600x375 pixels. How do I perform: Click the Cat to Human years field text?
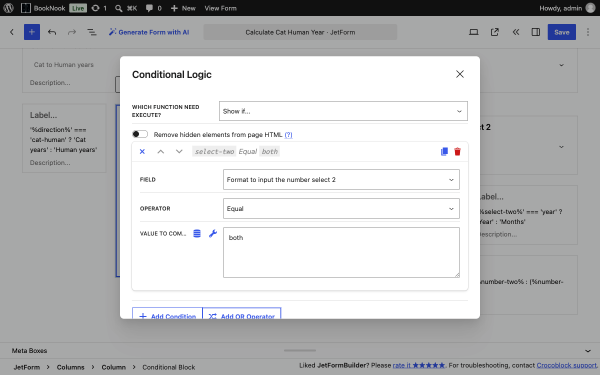pyautogui.click(x=64, y=65)
